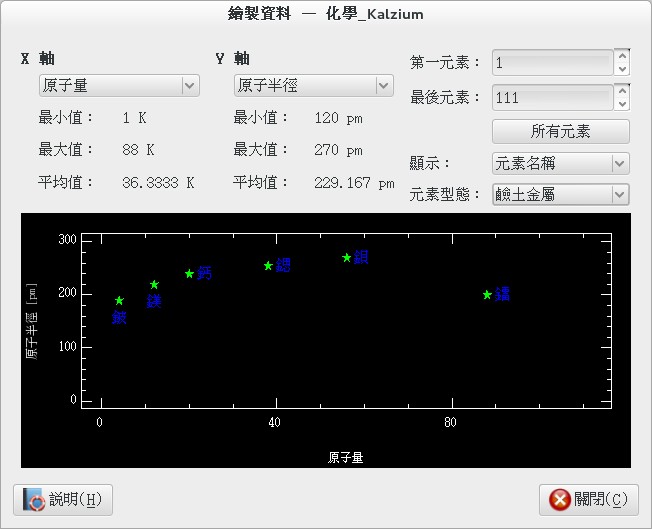Viewport: 652px width, 529px height.
Task: Click the 原子量 axis title below plot
Action: [345, 457]
